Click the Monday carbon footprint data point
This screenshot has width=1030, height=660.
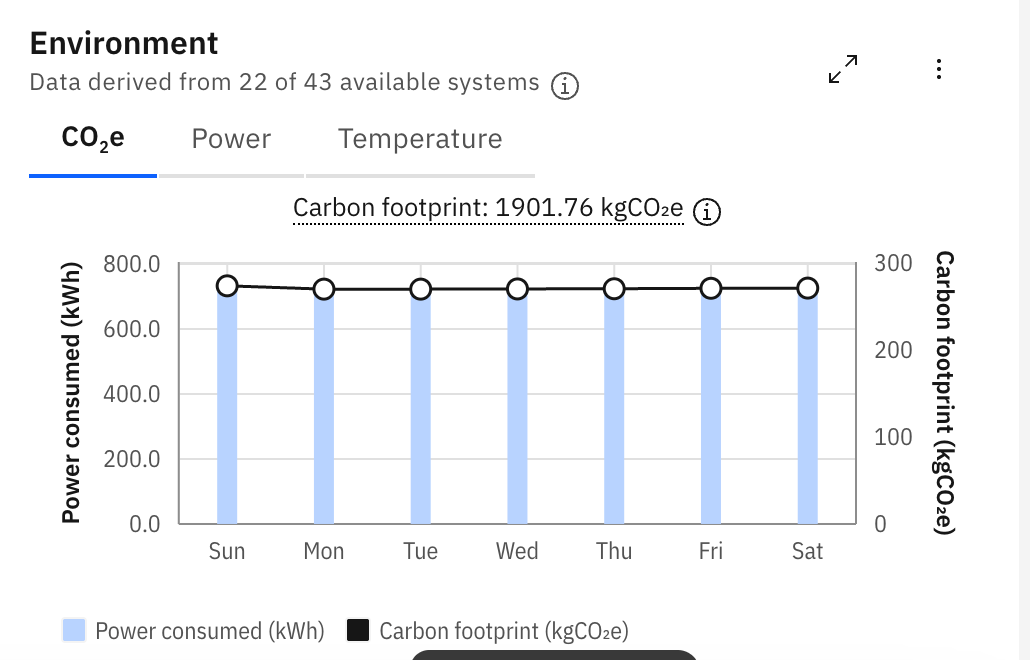coord(324,289)
